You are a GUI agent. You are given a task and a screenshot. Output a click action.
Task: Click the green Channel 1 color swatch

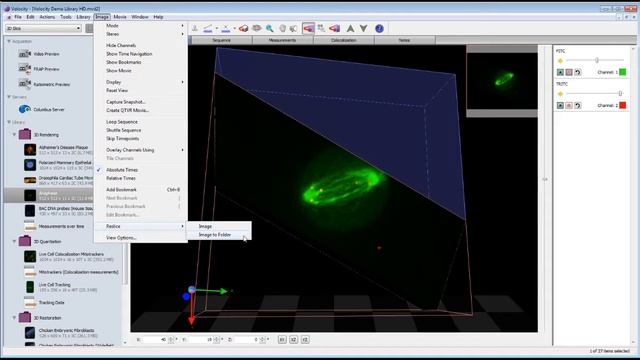click(x=622, y=72)
